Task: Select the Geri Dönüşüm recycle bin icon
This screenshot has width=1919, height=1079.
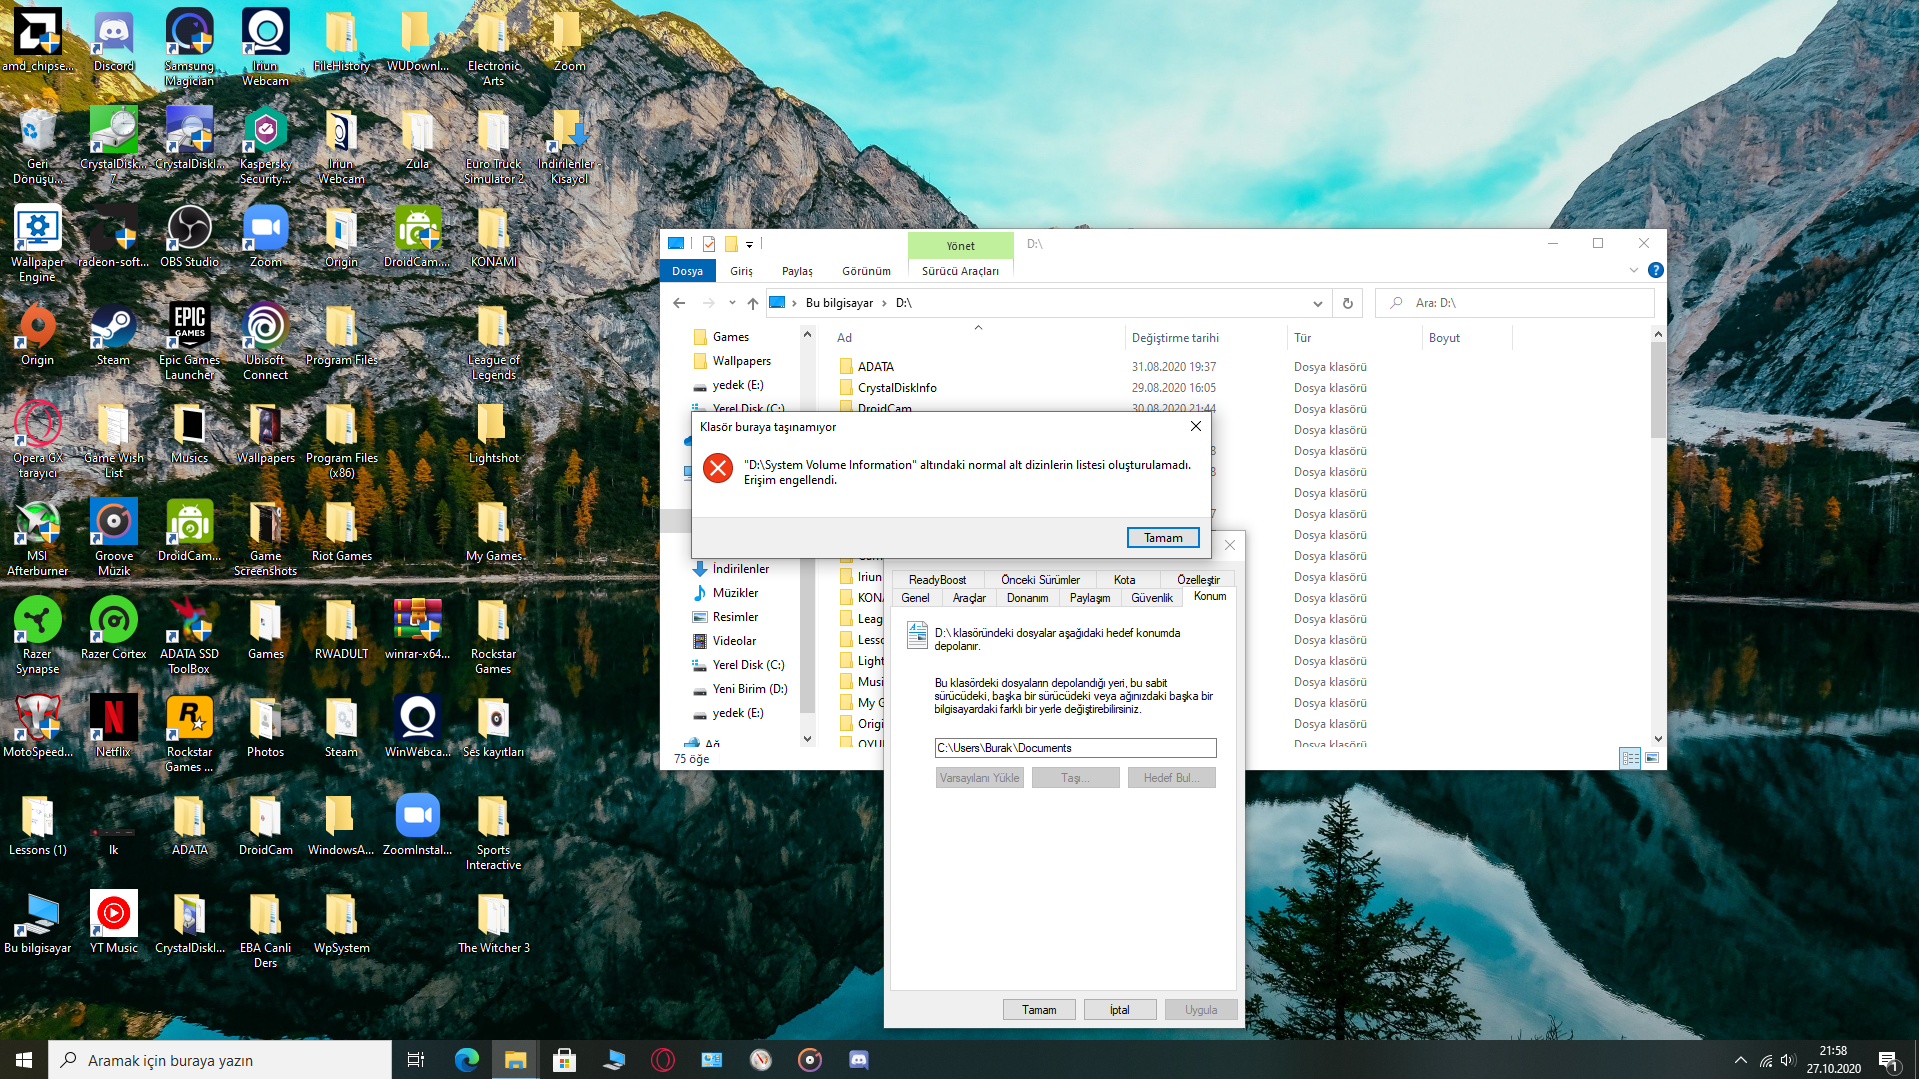Action: [x=37, y=145]
